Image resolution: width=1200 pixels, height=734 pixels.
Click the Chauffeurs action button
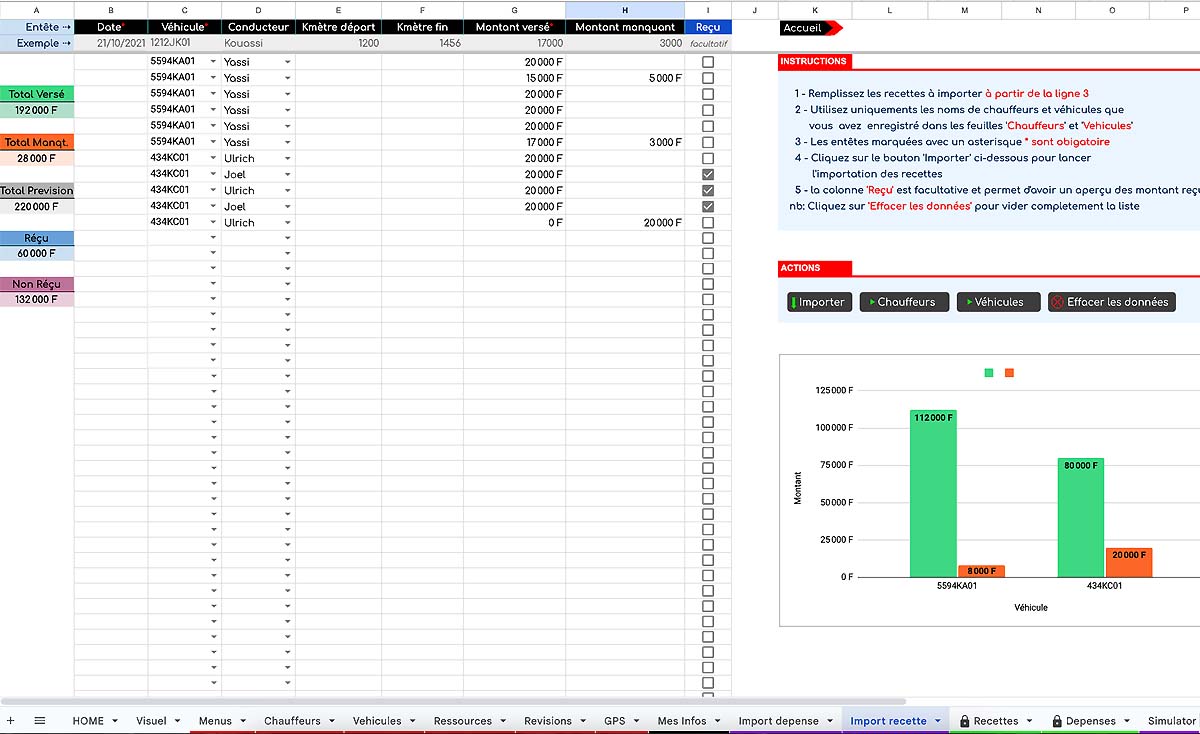click(x=904, y=302)
